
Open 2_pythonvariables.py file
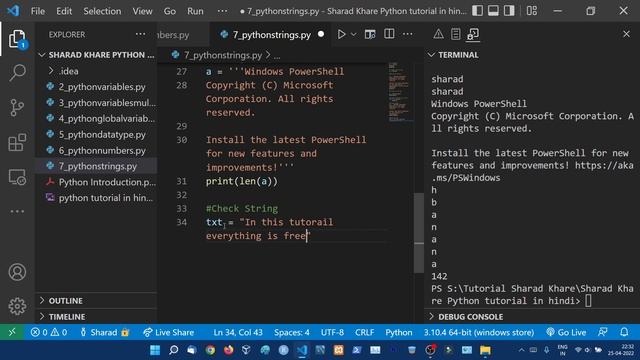click(96, 87)
